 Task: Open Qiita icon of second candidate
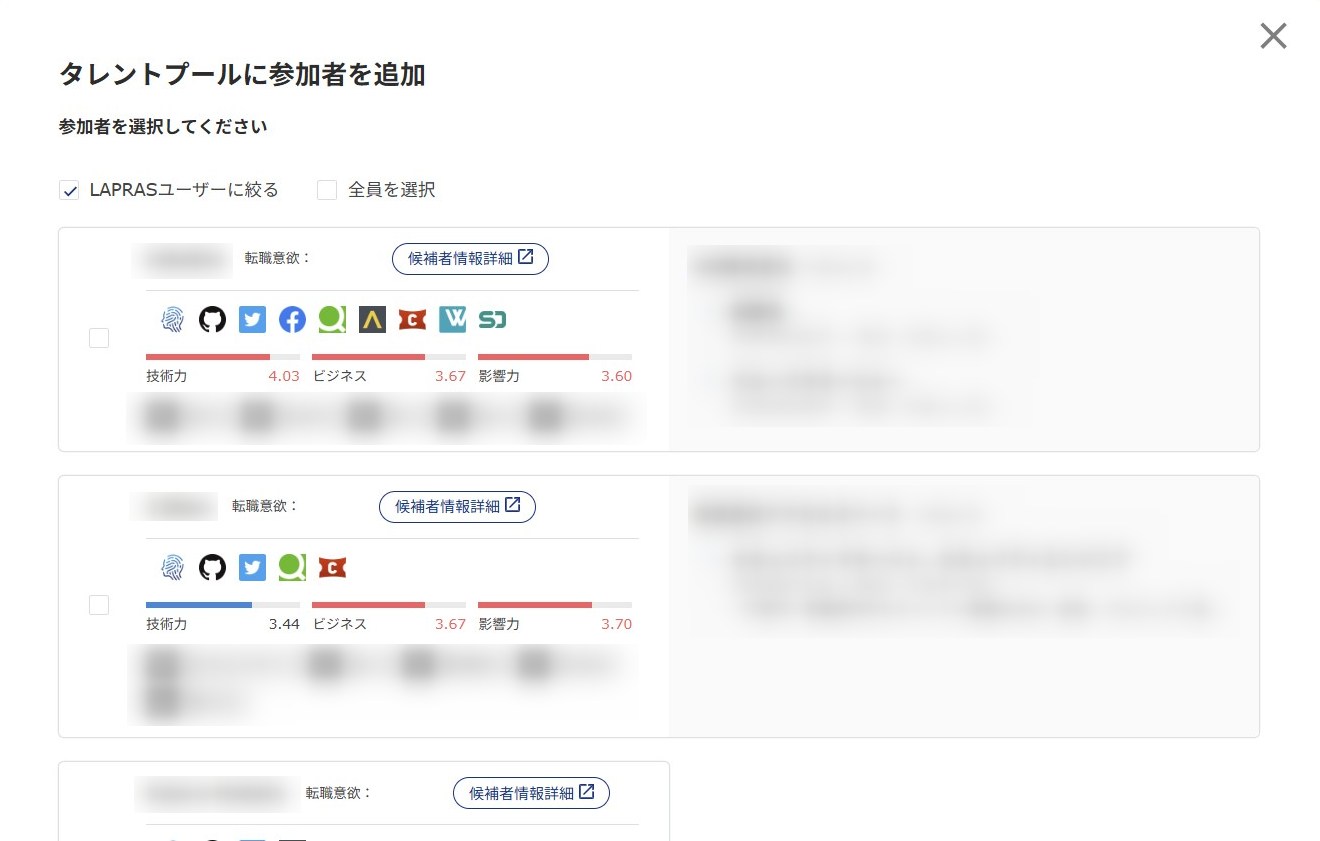coord(292,568)
